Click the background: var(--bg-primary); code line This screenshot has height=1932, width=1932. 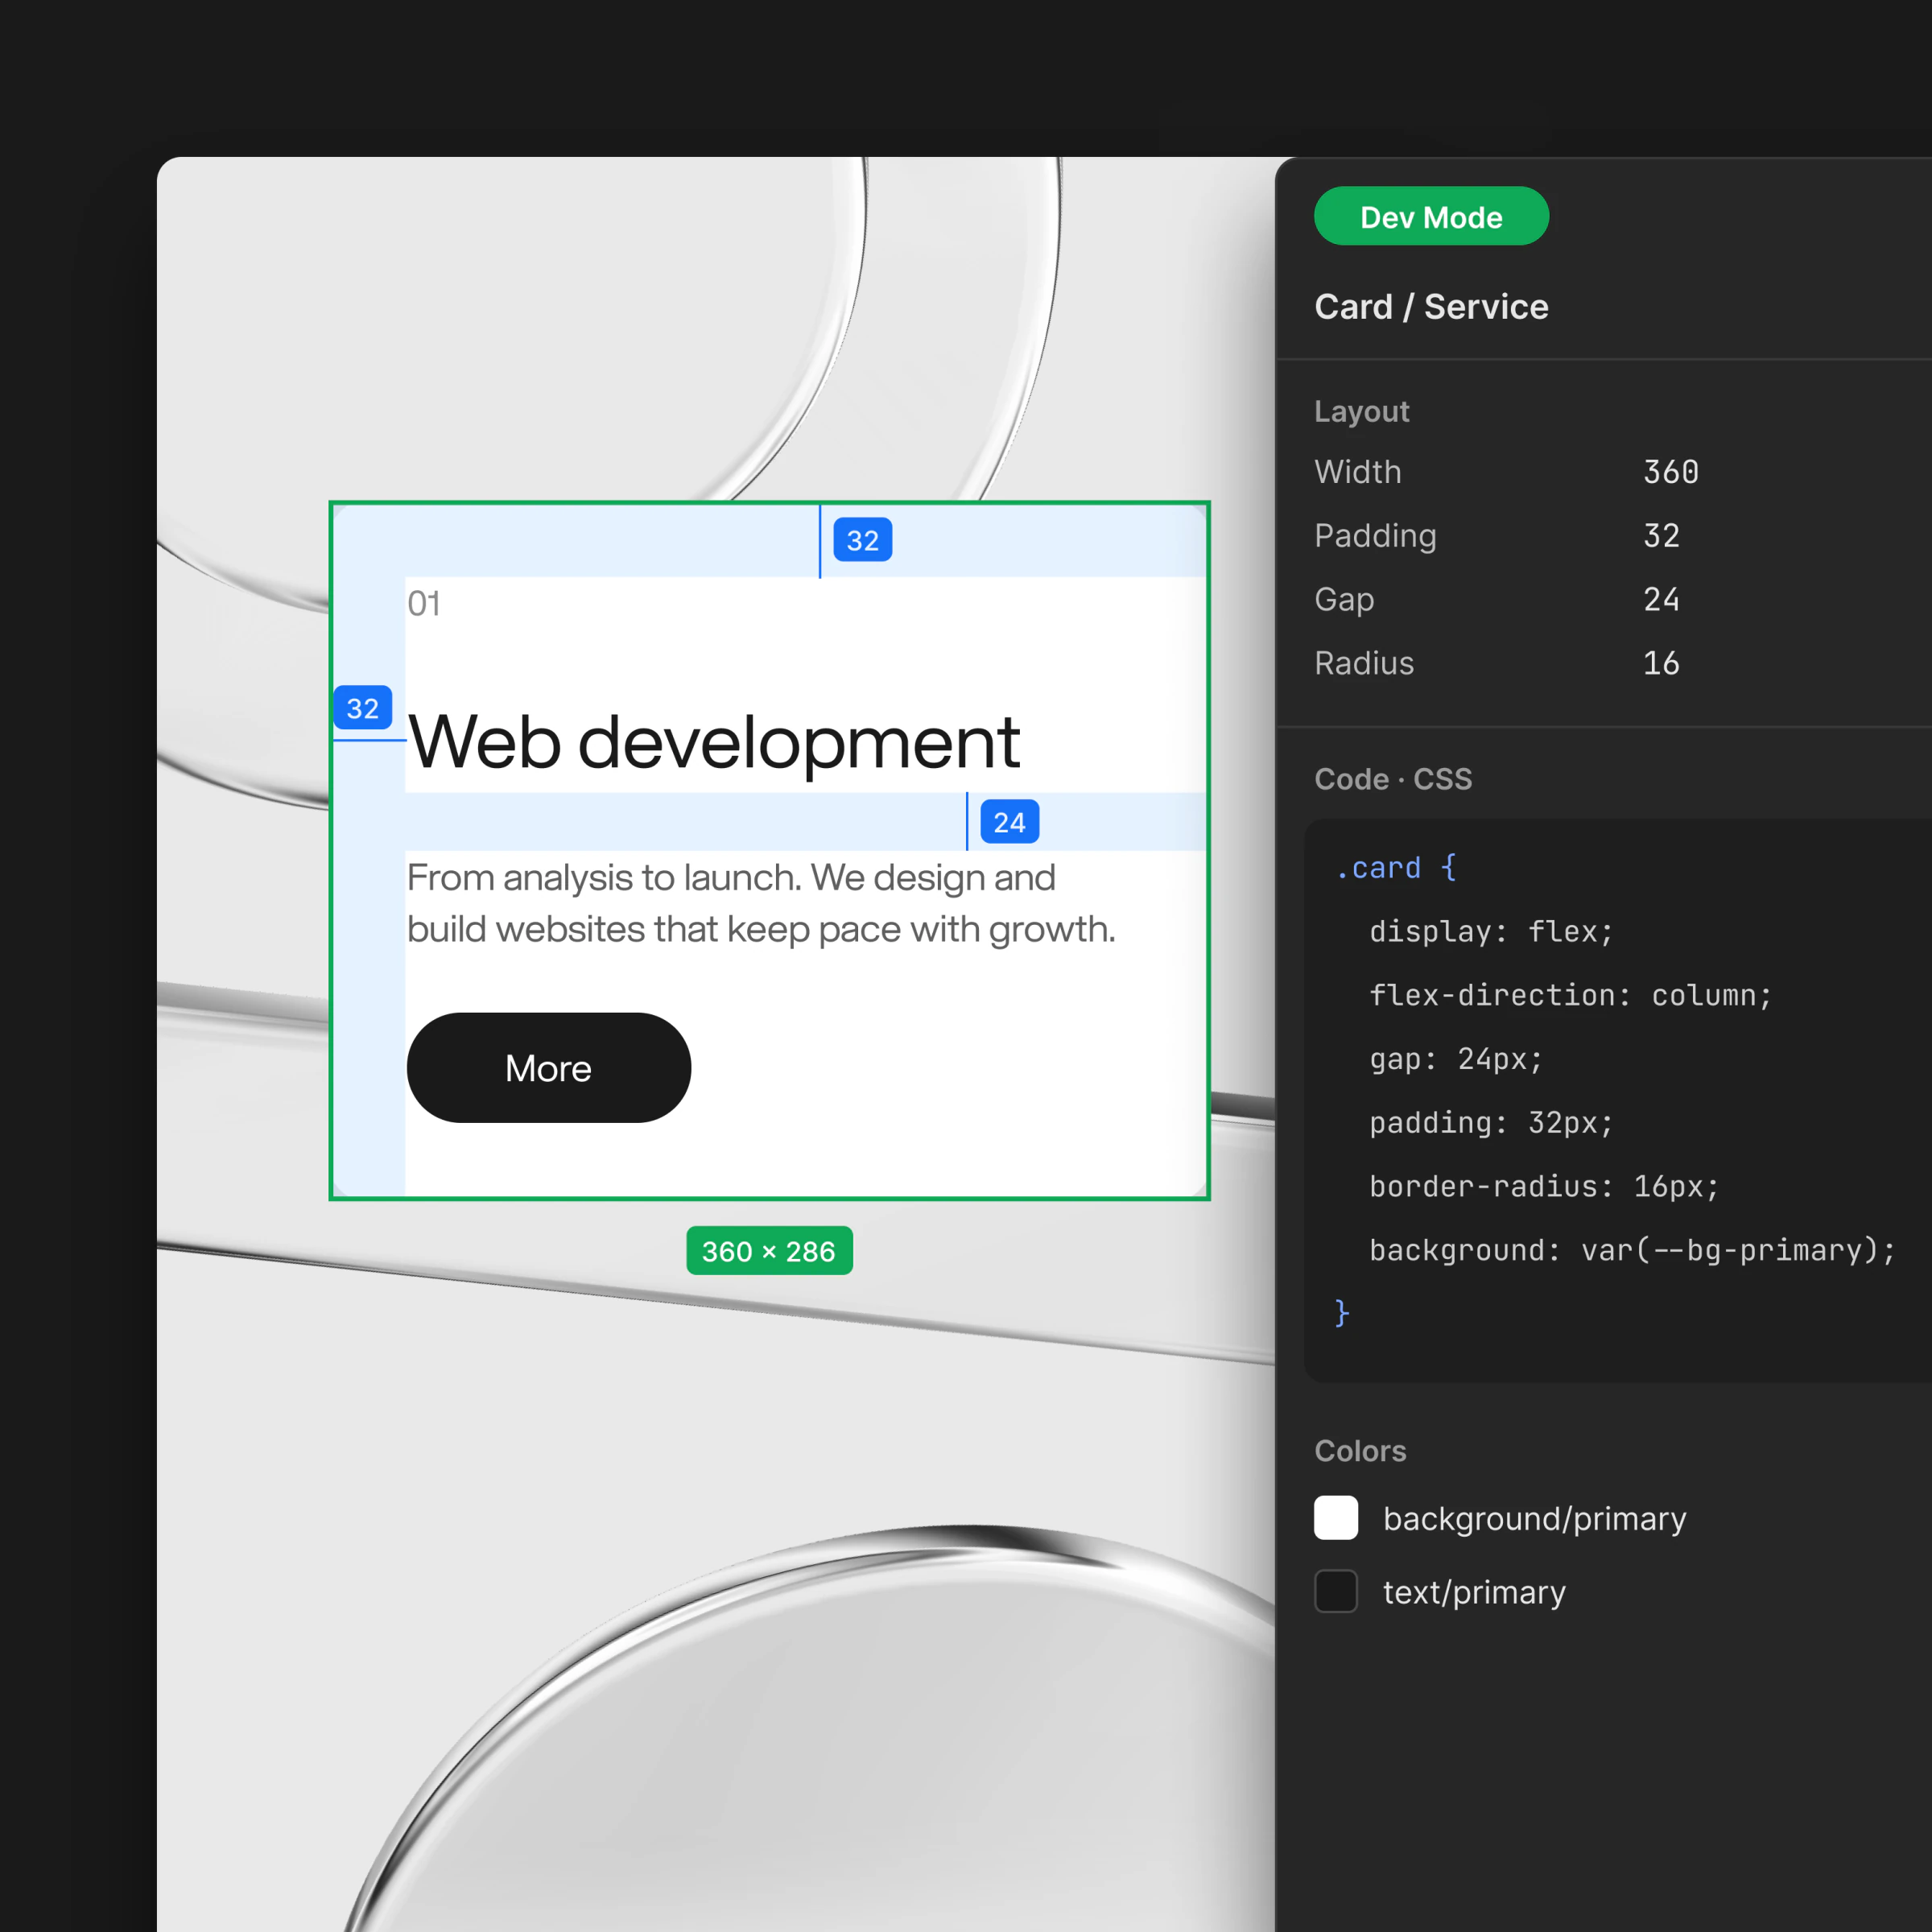pyautogui.click(x=1632, y=1250)
